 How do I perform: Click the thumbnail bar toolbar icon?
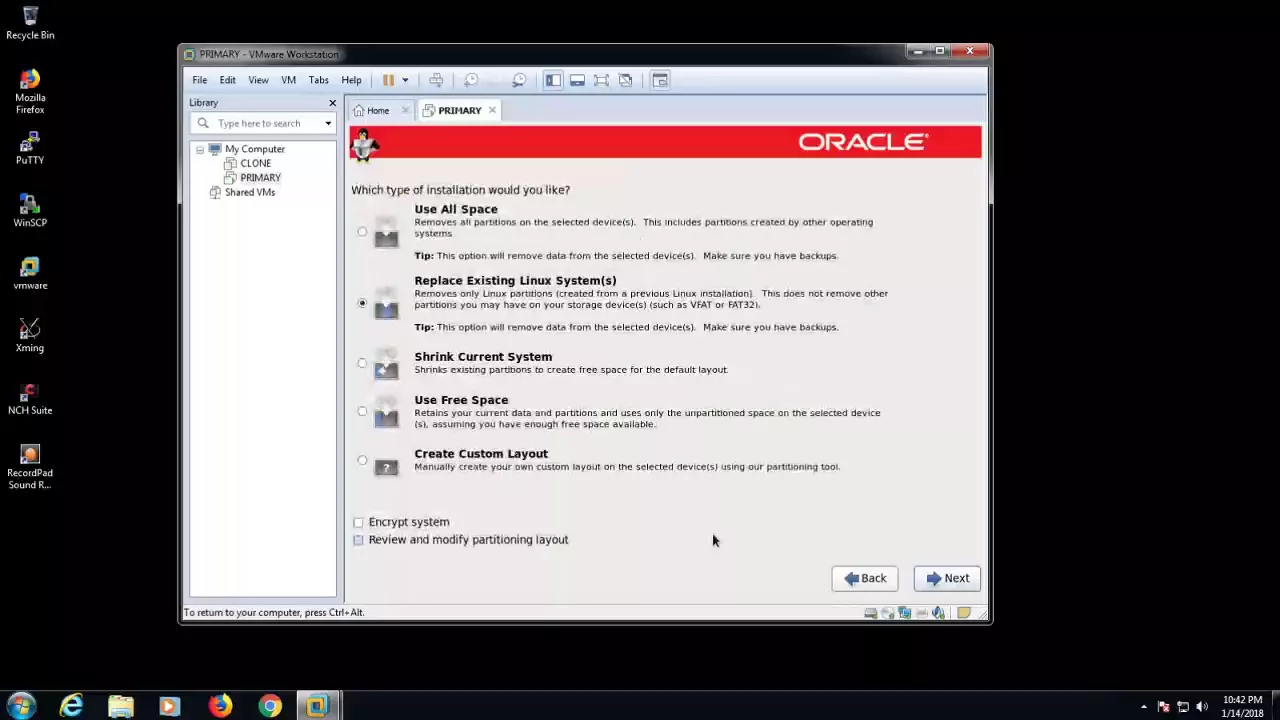click(577, 80)
